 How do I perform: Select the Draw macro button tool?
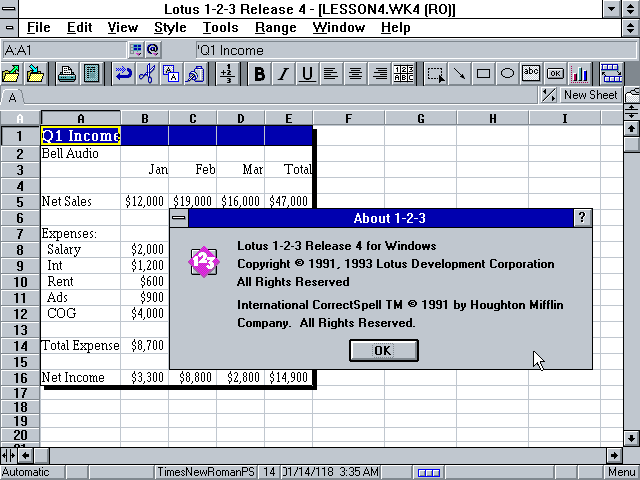pos(556,74)
